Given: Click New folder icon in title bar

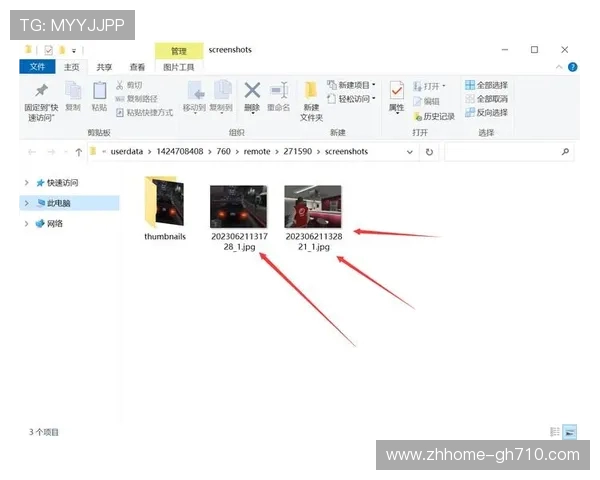Looking at the screenshot, I should tap(62, 50).
